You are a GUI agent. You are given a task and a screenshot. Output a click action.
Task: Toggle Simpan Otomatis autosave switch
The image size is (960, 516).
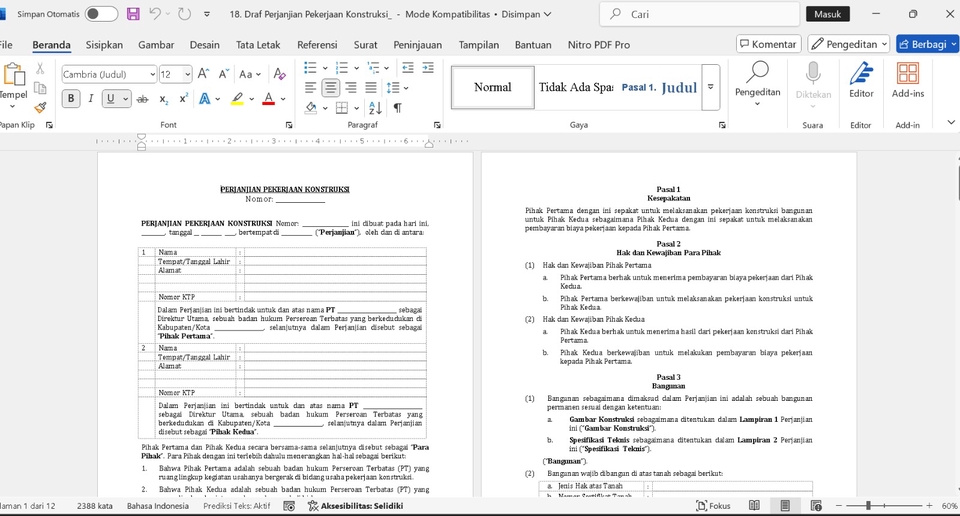pyautogui.click(x=102, y=14)
